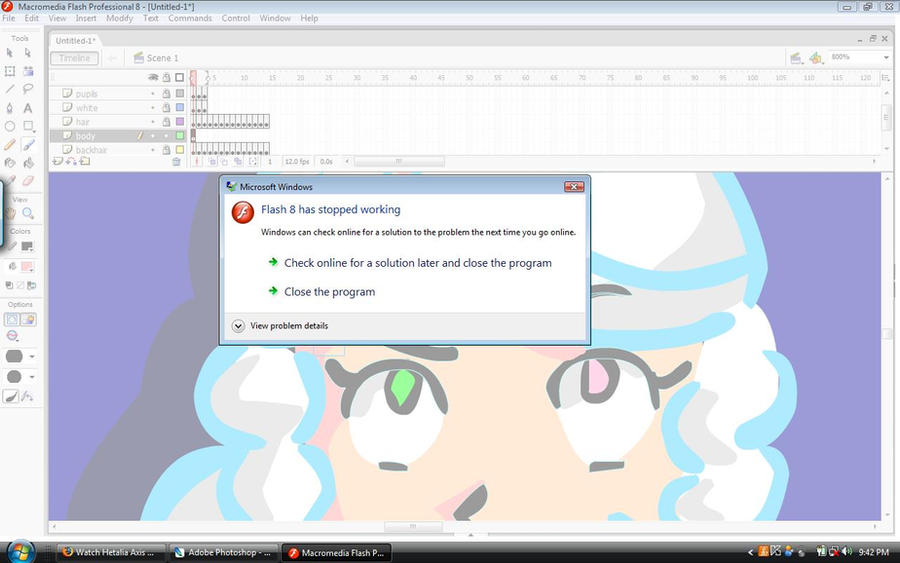Toggle visibility for all layers eye icon
Viewport: 900px width, 563px height.
[x=153, y=77]
